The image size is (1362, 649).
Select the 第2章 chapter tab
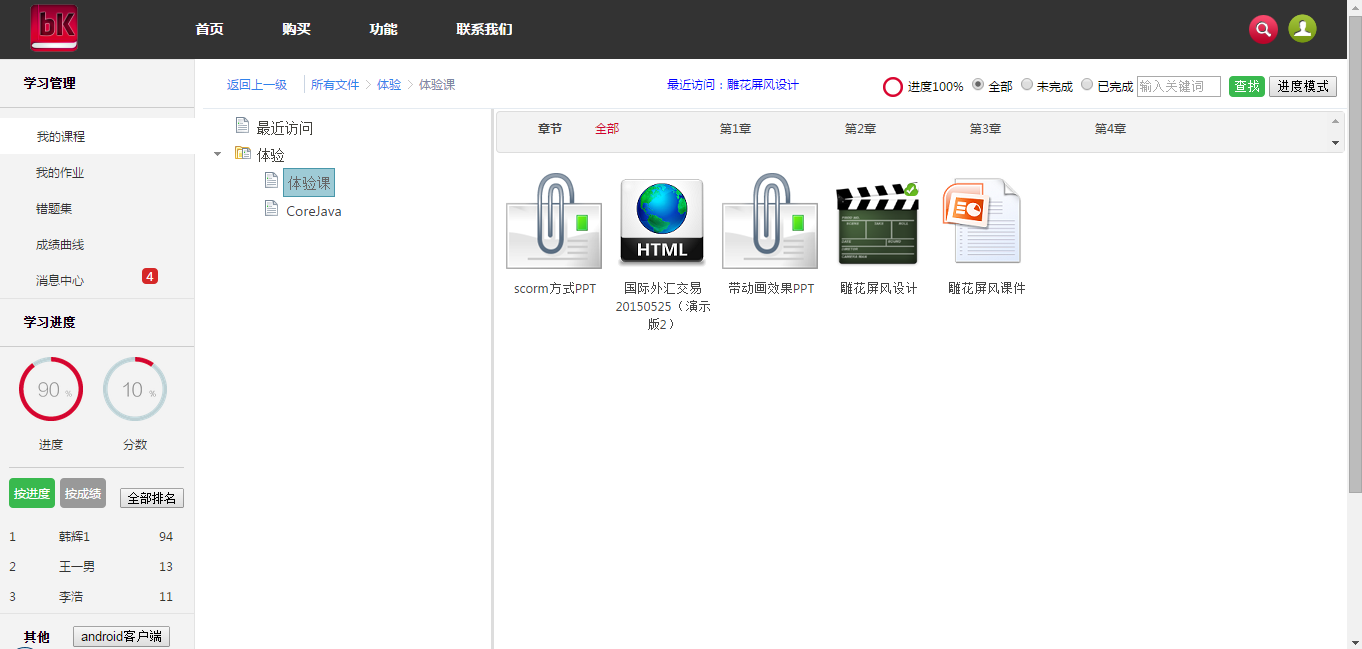(860, 129)
